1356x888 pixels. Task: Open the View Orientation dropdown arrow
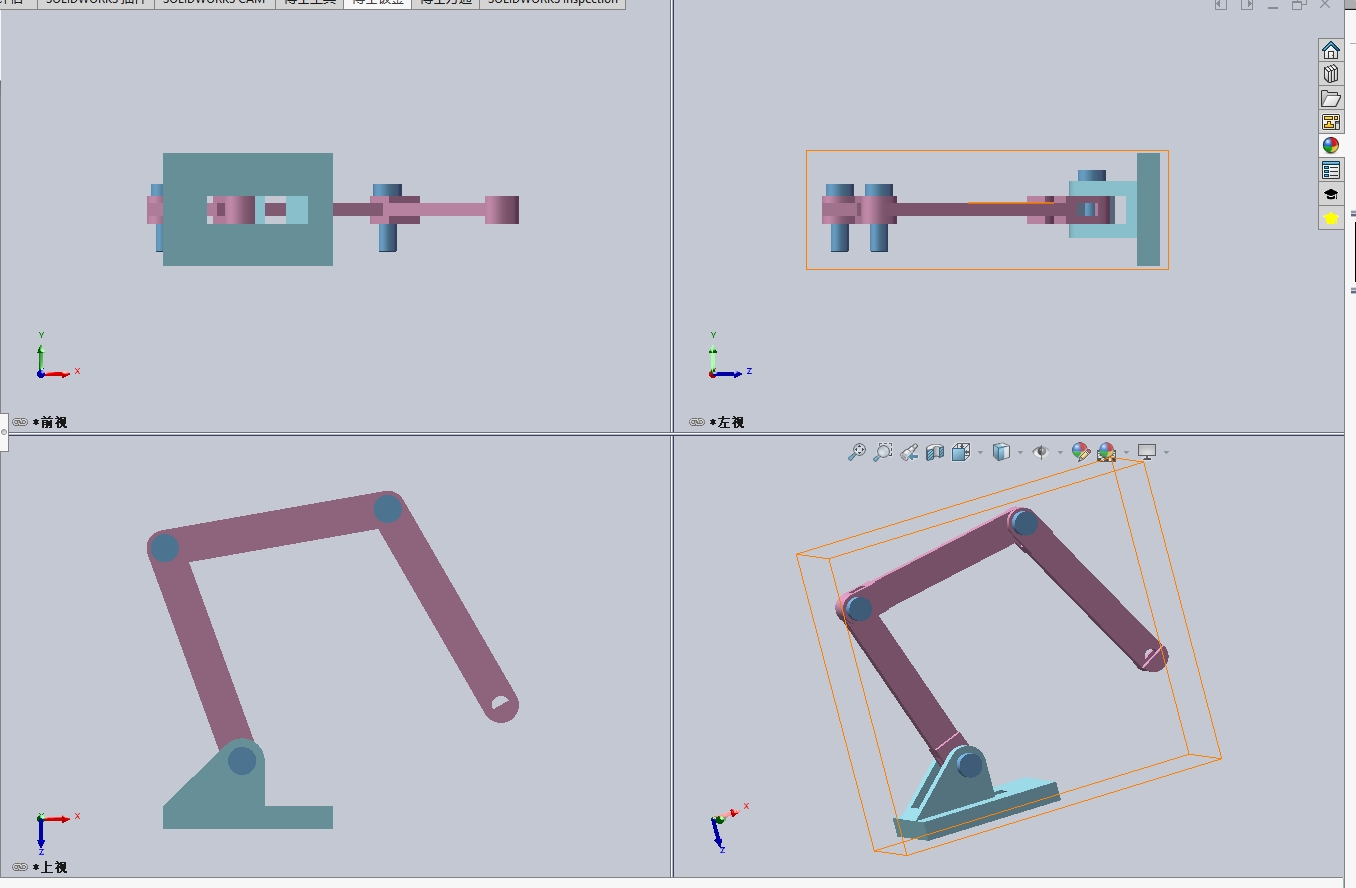click(x=980, y=453)
